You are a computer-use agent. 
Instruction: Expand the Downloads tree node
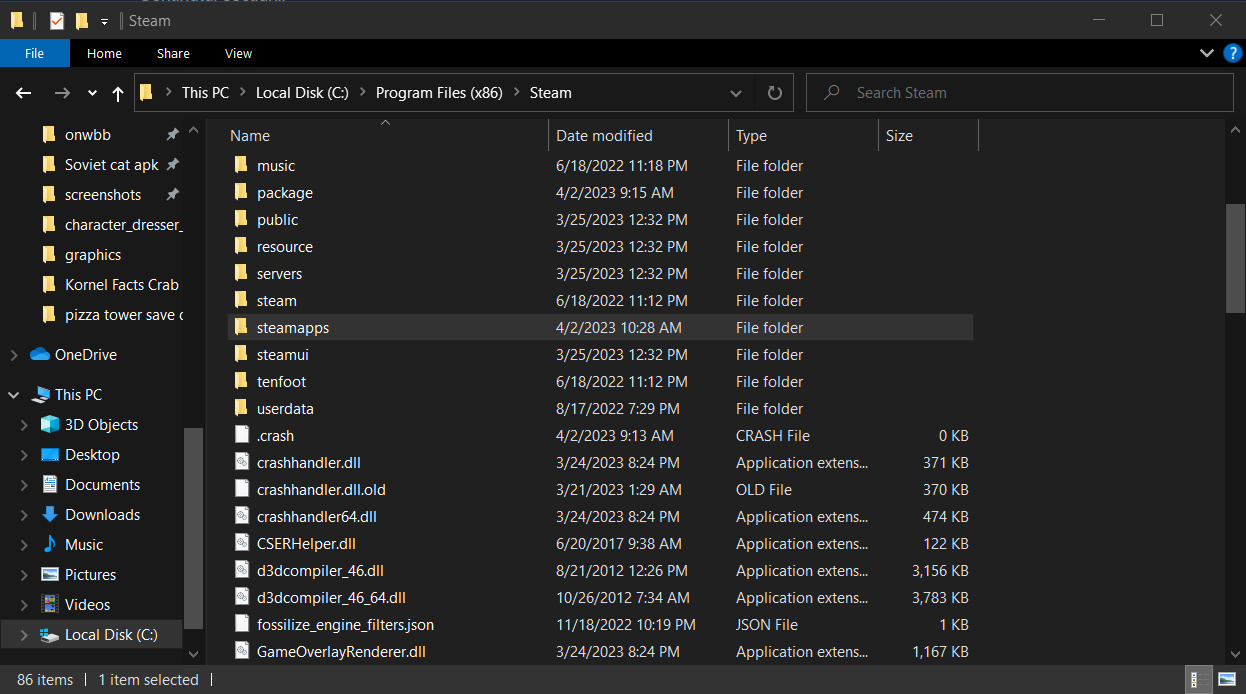(x=24, y=515)
